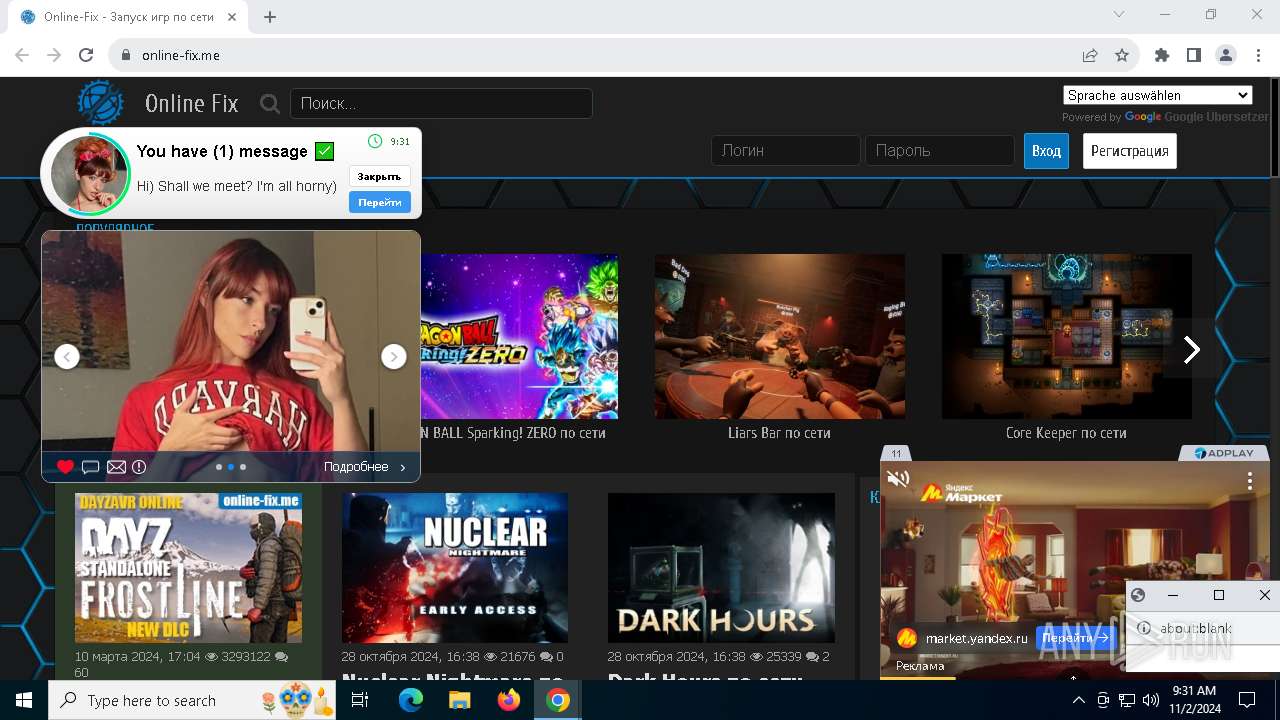This screenshot has height=720, width=1280.
Task: Launch Microsoft Edge from the taskbar
Action: [411, 700]
